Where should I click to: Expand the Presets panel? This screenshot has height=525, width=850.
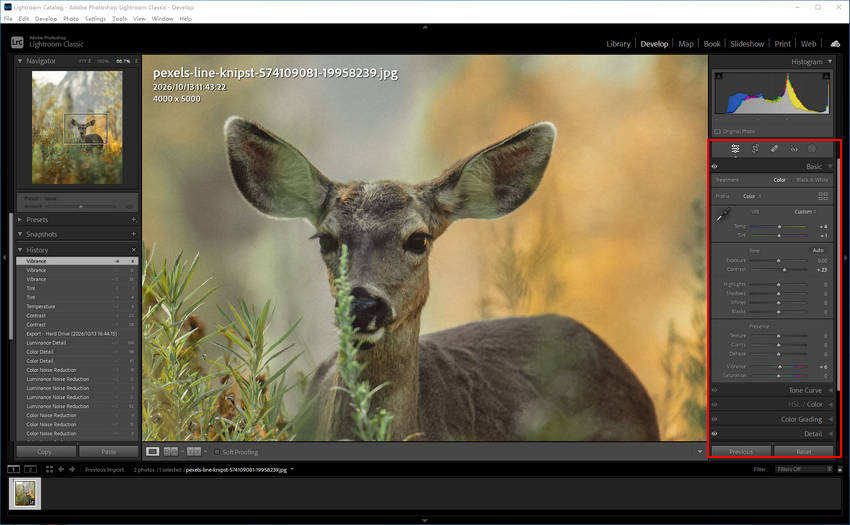[x=20, y=220]
